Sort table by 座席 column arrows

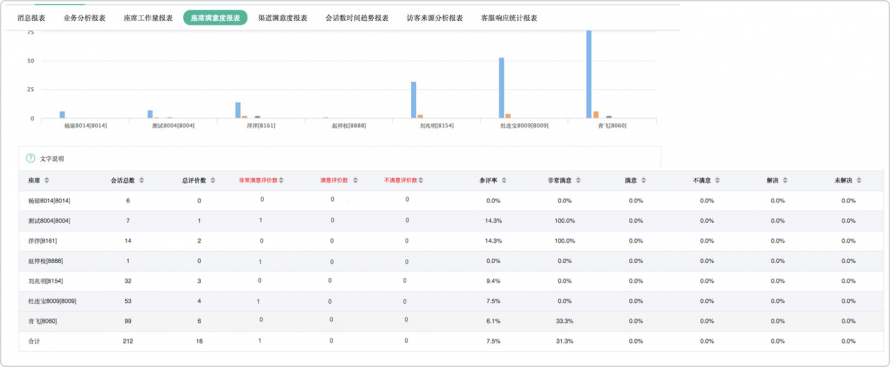[47, 180]
